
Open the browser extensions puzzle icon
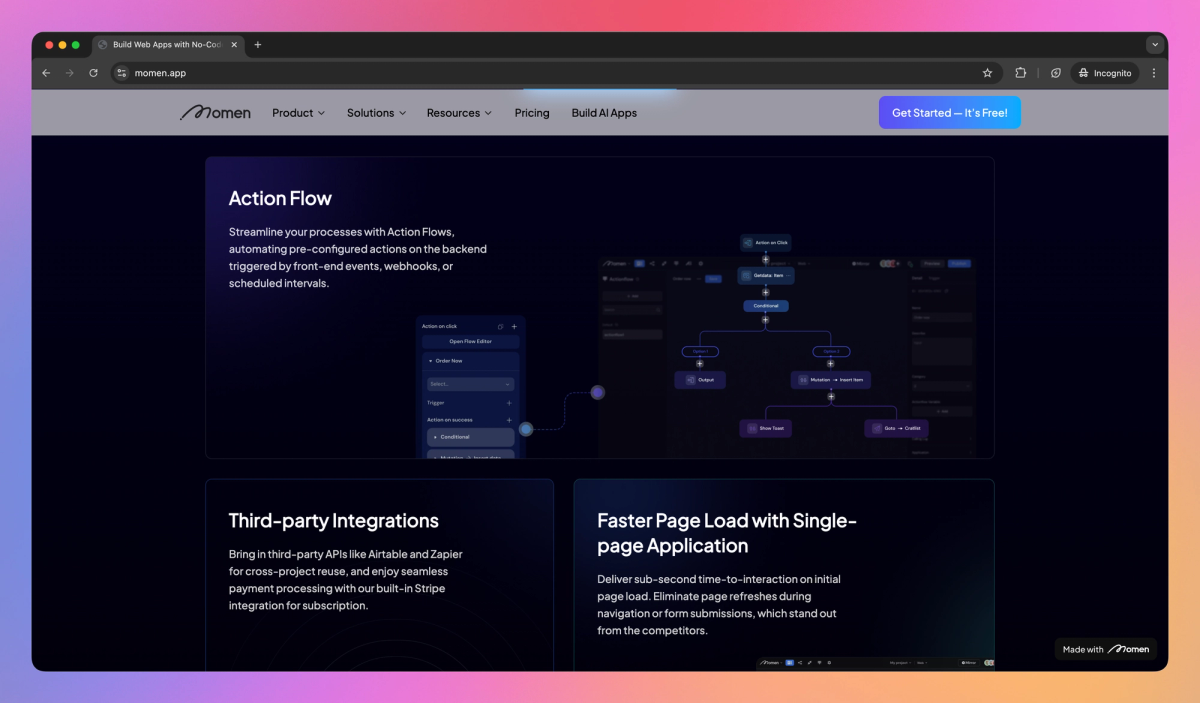point(1020,73)
